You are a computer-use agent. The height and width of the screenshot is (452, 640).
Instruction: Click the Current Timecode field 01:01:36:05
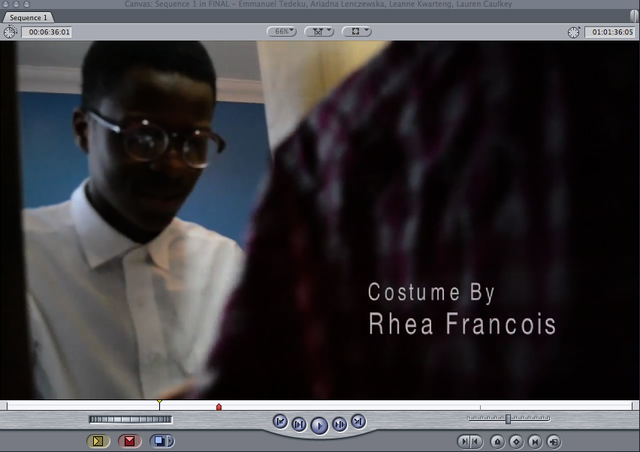click(x=610, y=32)
